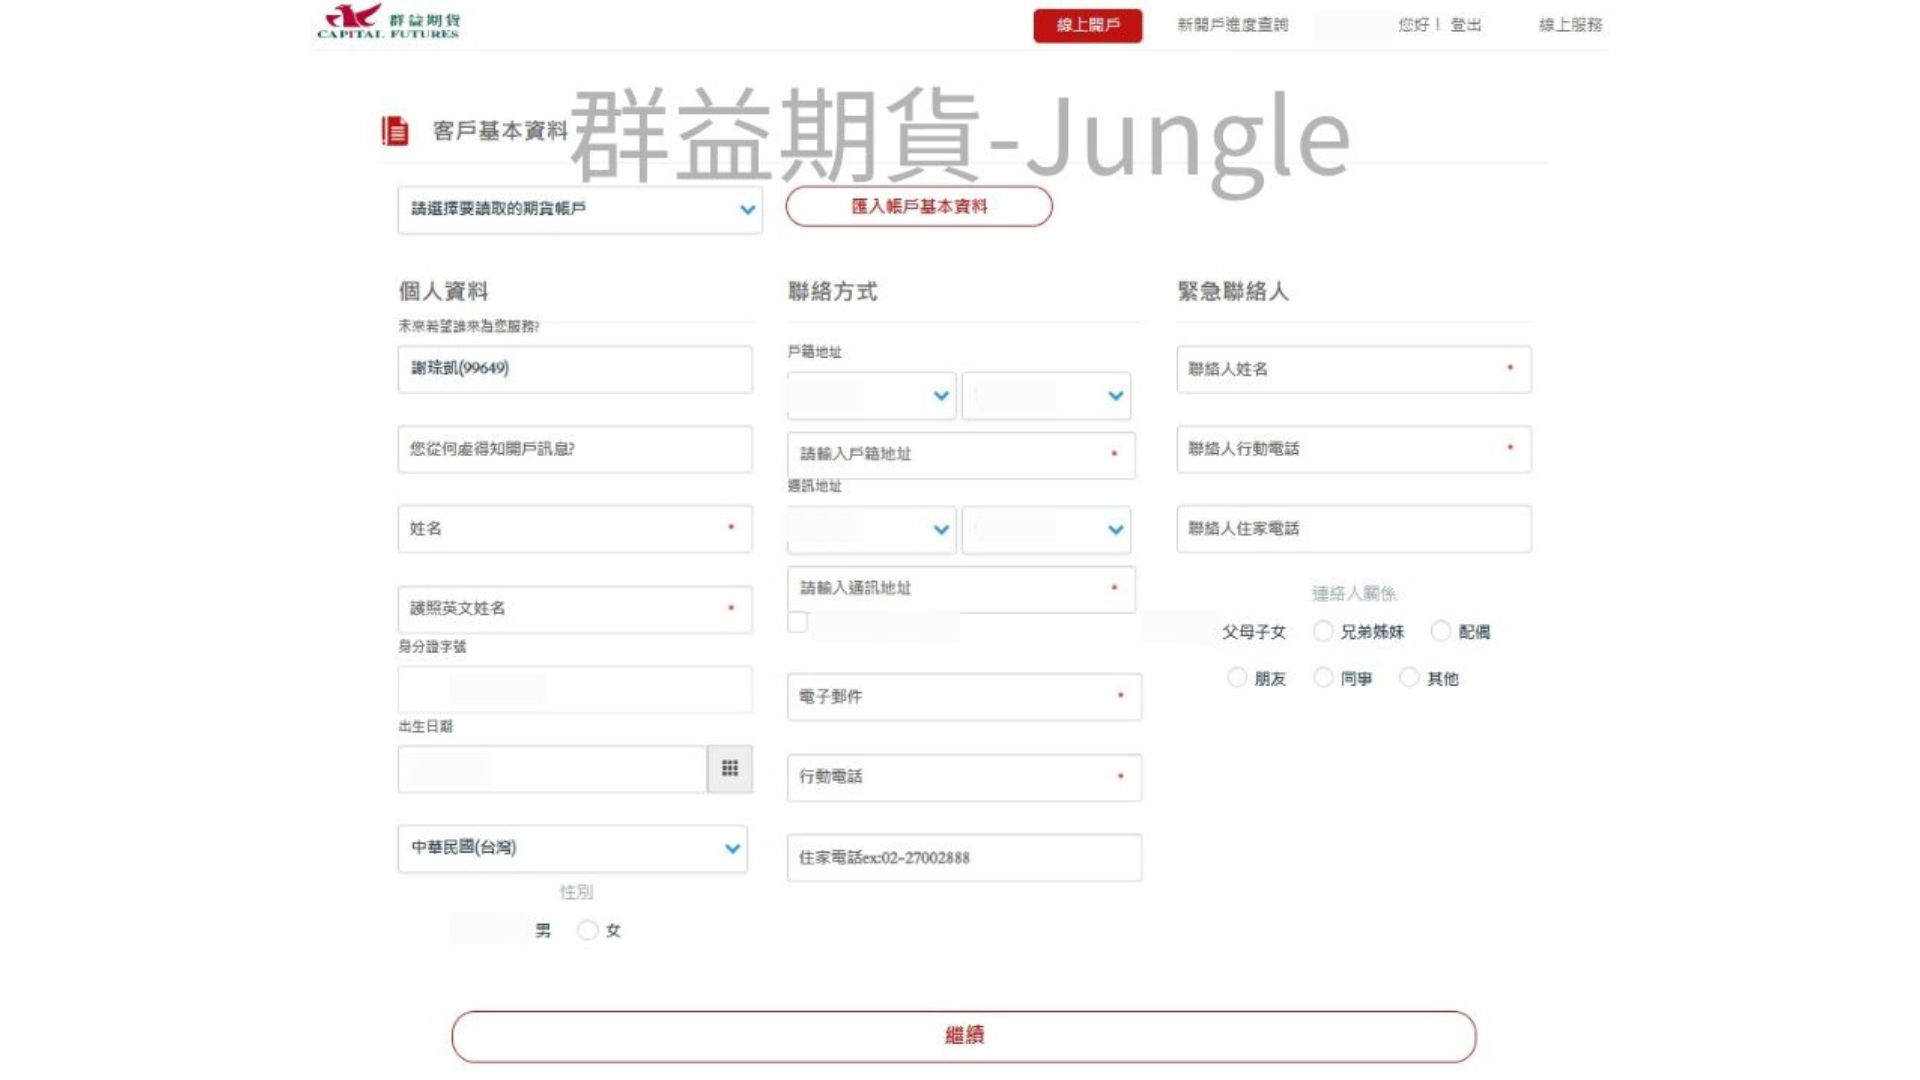
Task: Open the 中華民國(台灣) nationality dropdown
Action: pos(572,848)
